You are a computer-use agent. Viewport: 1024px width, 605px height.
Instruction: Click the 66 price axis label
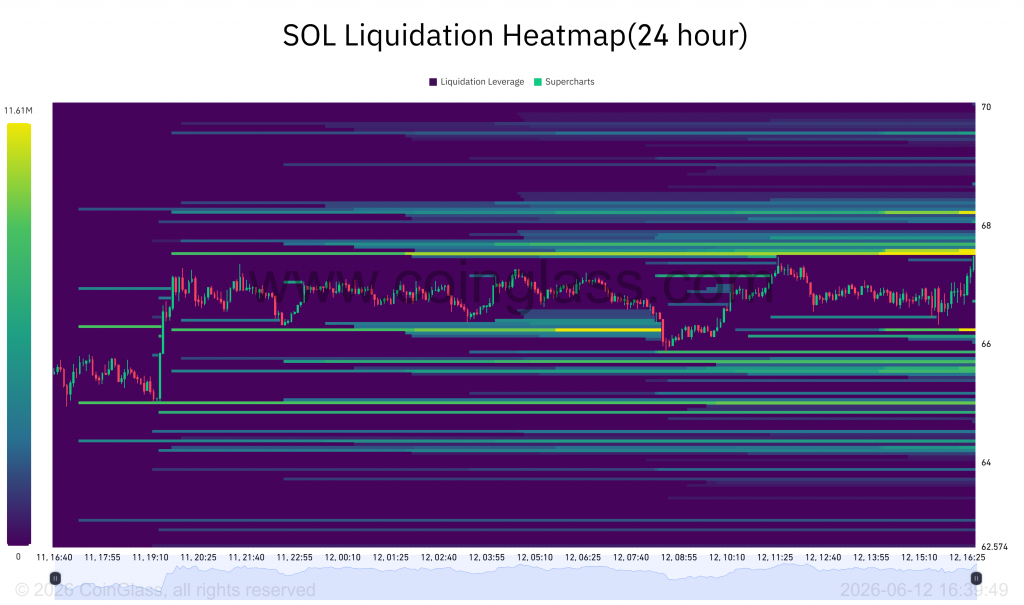click(x=986, y=344)
